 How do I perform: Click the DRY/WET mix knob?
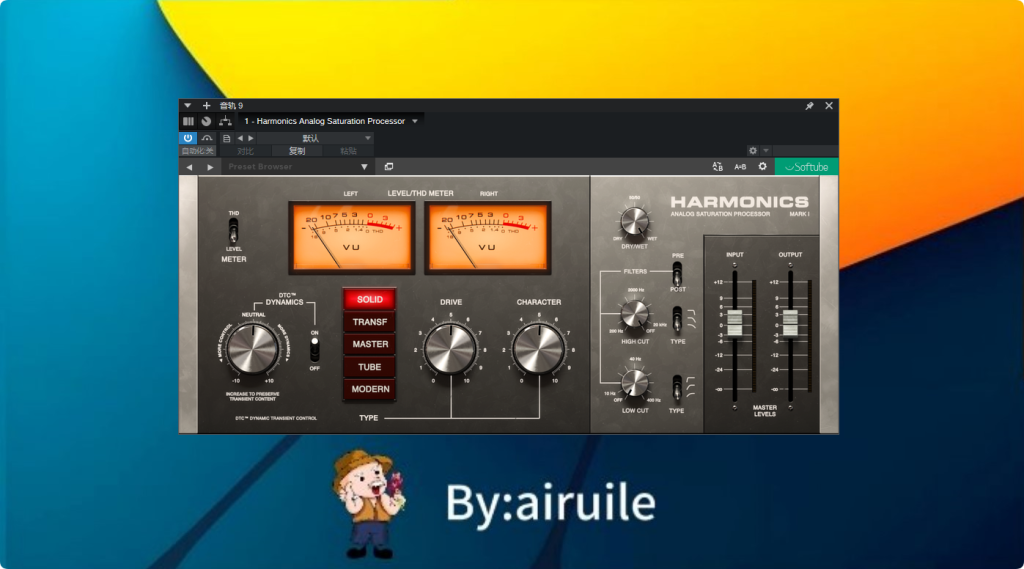634,221
